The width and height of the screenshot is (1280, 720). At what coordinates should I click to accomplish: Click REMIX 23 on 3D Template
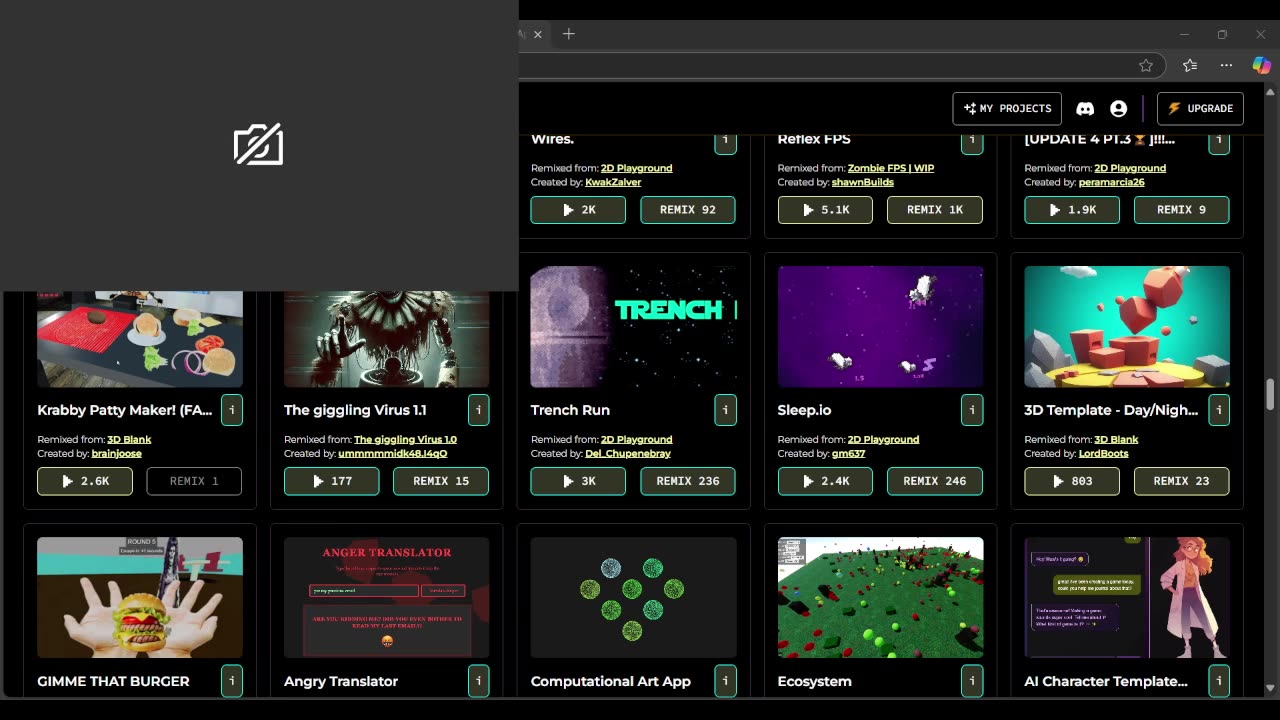pyautogui.click(x=1181, y=481)
